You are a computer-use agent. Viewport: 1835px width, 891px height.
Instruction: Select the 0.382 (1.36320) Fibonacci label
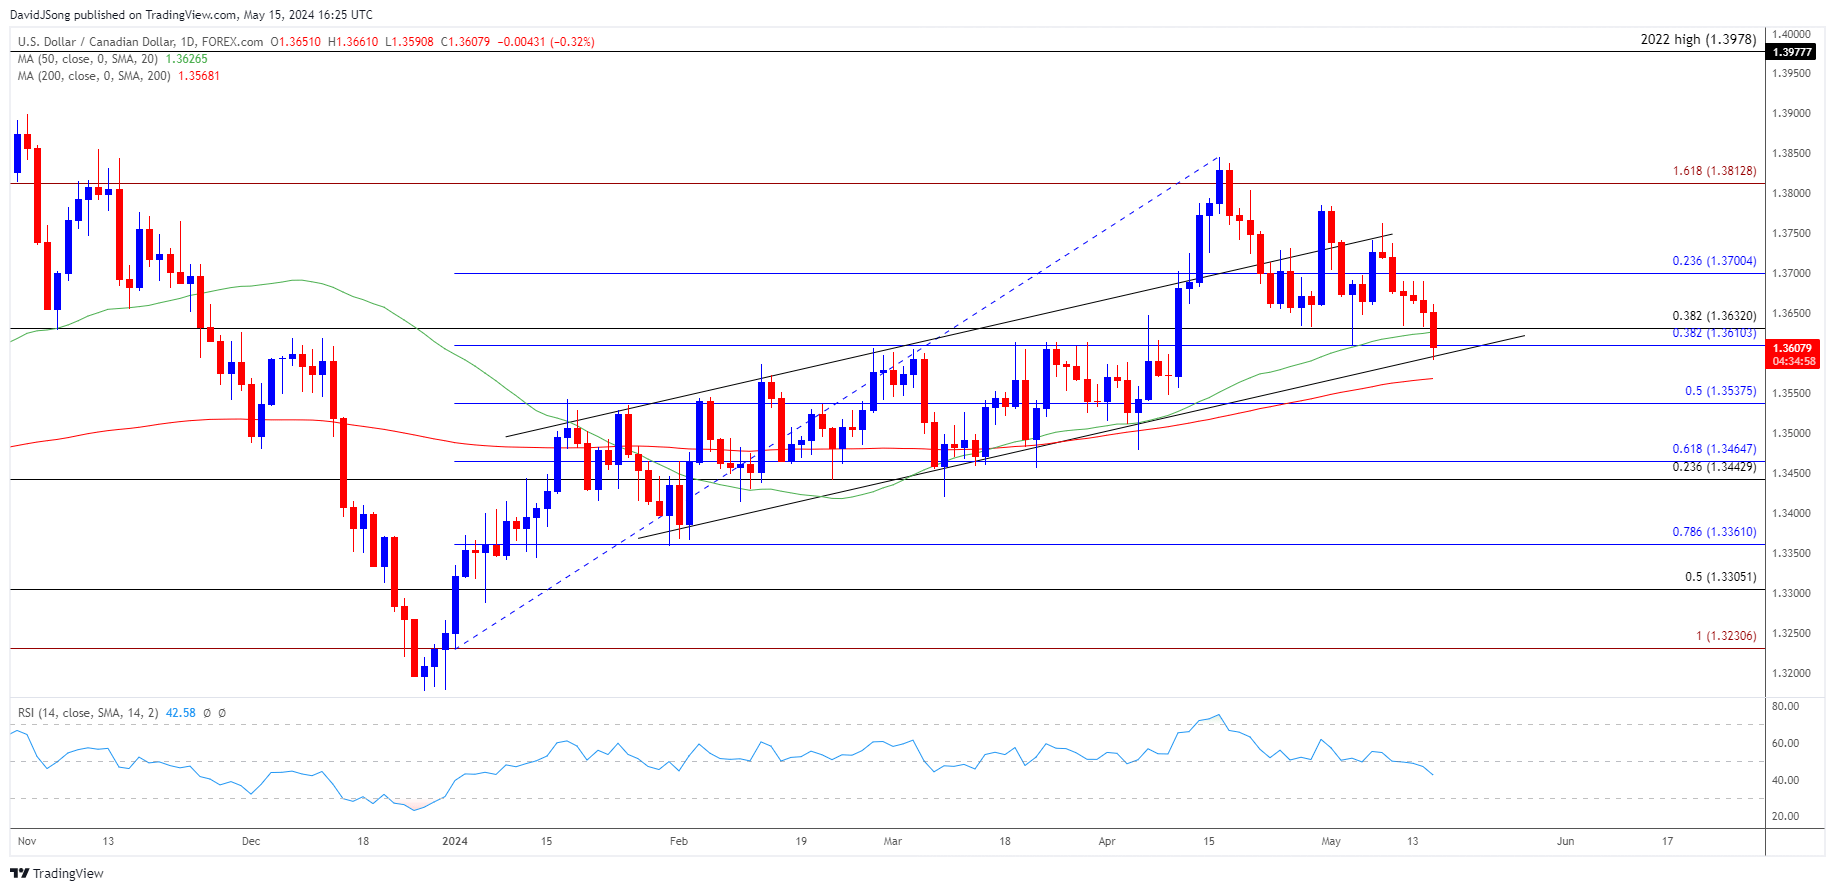pos(1714,316)
